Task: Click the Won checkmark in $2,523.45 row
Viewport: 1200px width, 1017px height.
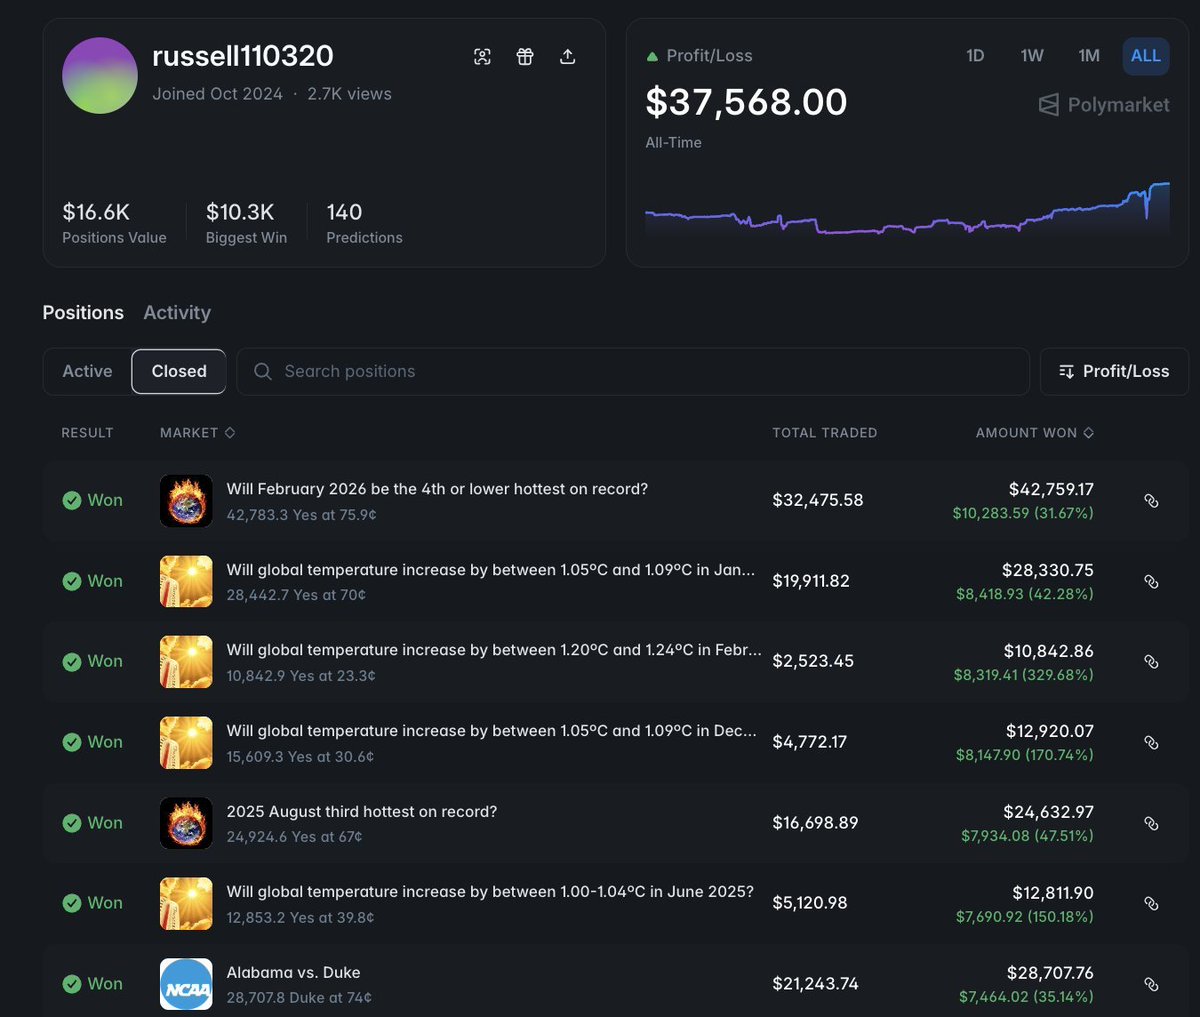Action: coord(72,662)
